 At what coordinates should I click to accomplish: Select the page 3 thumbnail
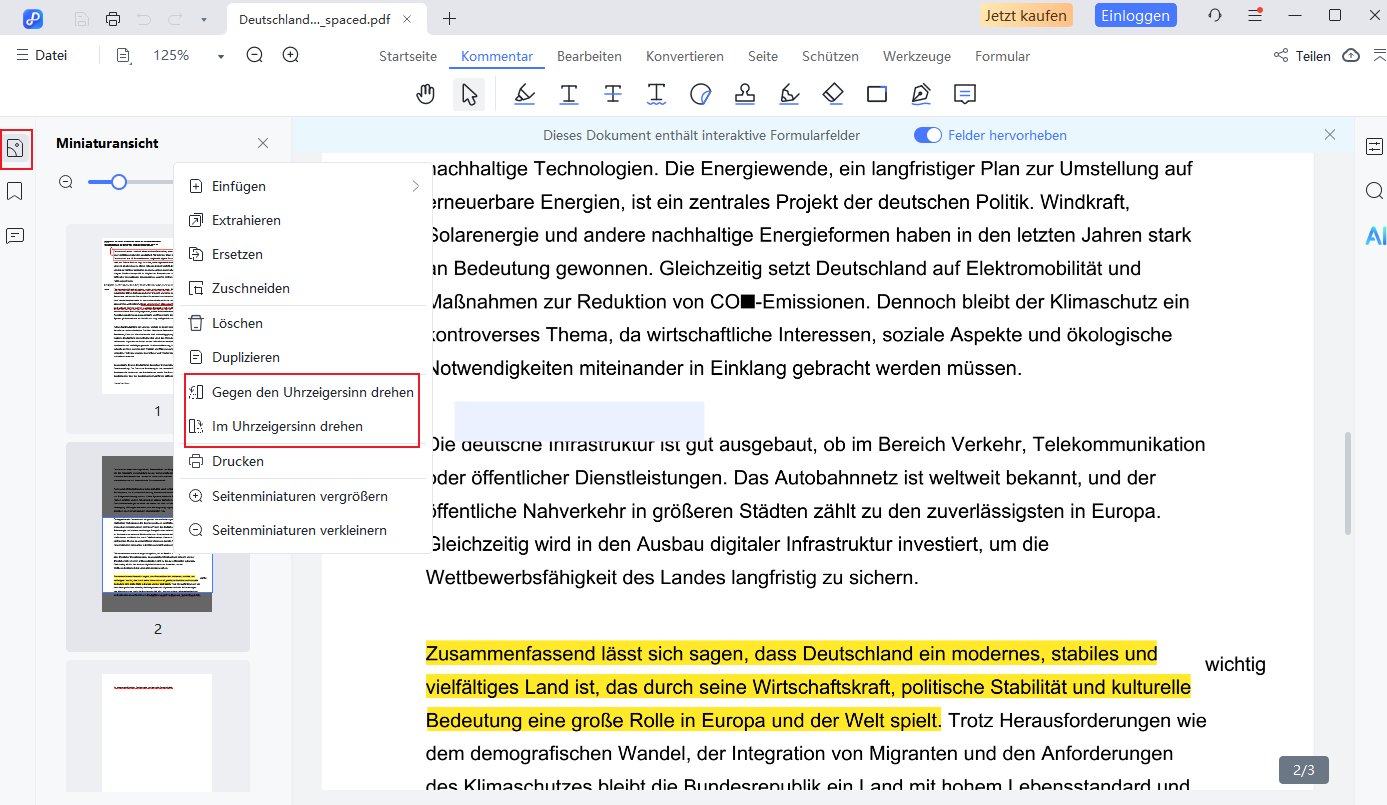tap(157, 730)
